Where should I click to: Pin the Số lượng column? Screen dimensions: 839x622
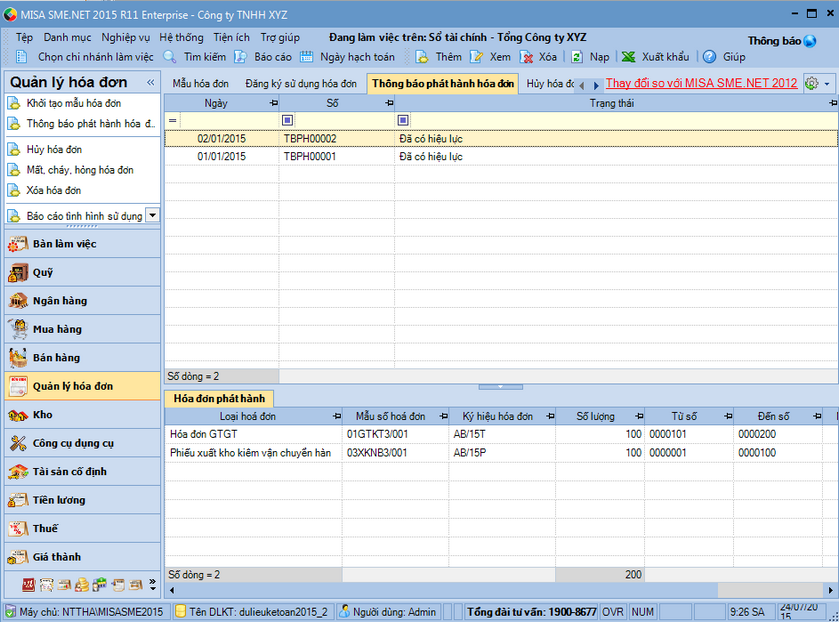(639, 416)
